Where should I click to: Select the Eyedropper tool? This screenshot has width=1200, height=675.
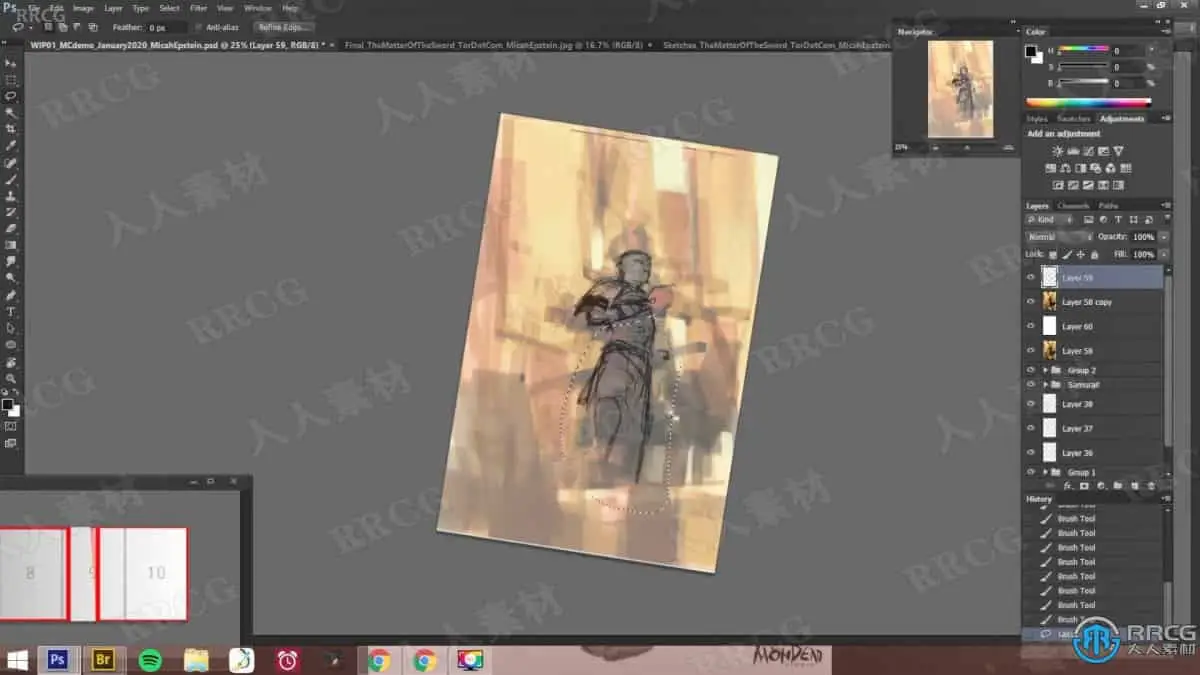[x=11, y=146]
